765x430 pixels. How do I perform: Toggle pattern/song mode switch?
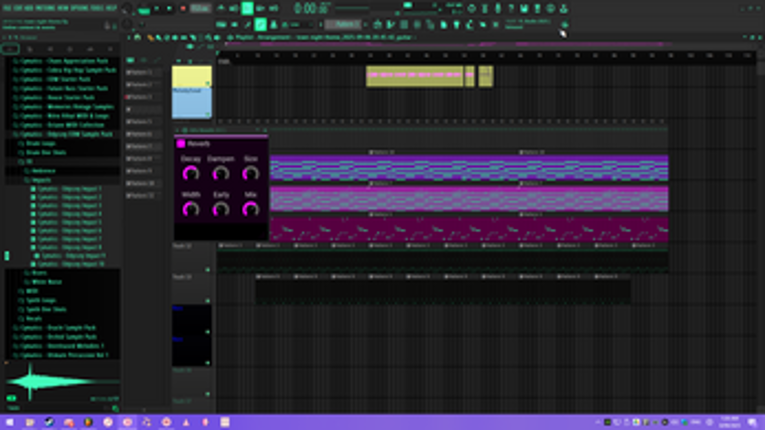[x=144, y=9]
